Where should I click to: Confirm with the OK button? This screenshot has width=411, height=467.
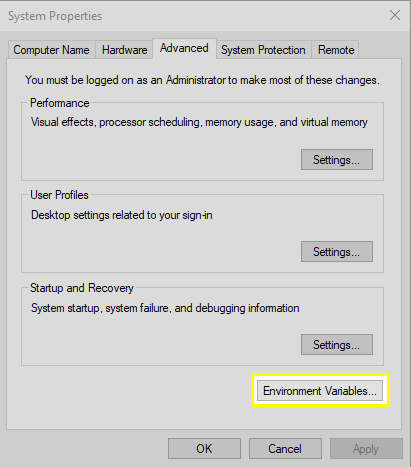coord(204,449)
